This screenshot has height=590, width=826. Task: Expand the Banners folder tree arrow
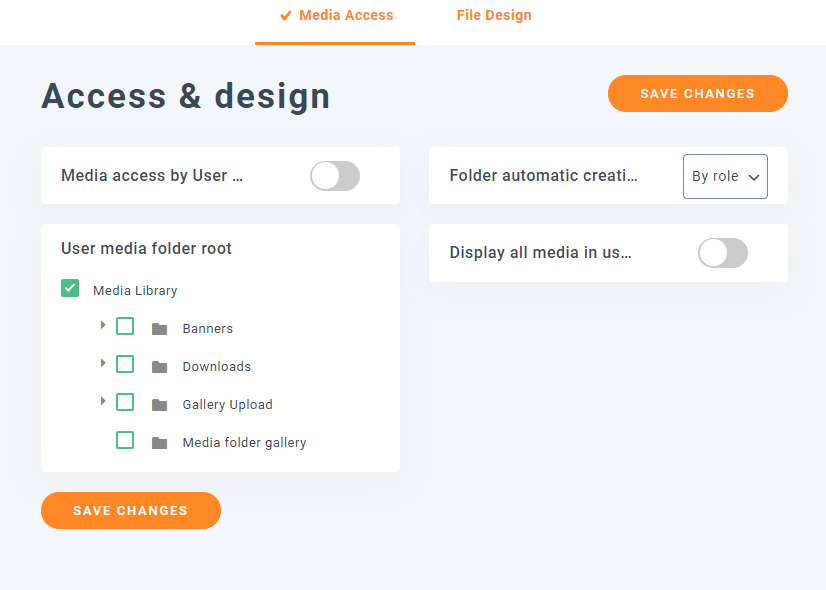pyautogui.click(x=103, y=325)
